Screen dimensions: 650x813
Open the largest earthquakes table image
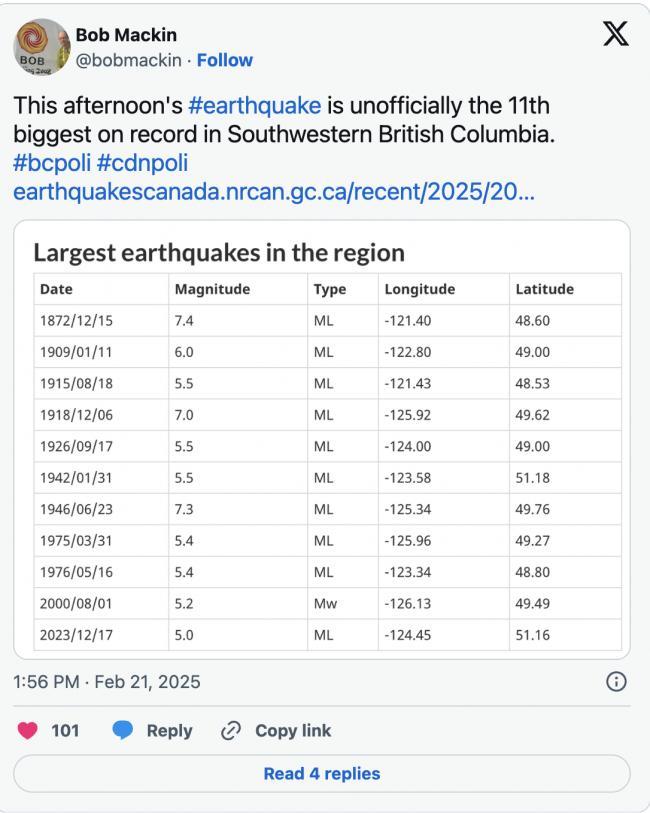[322, 440]
